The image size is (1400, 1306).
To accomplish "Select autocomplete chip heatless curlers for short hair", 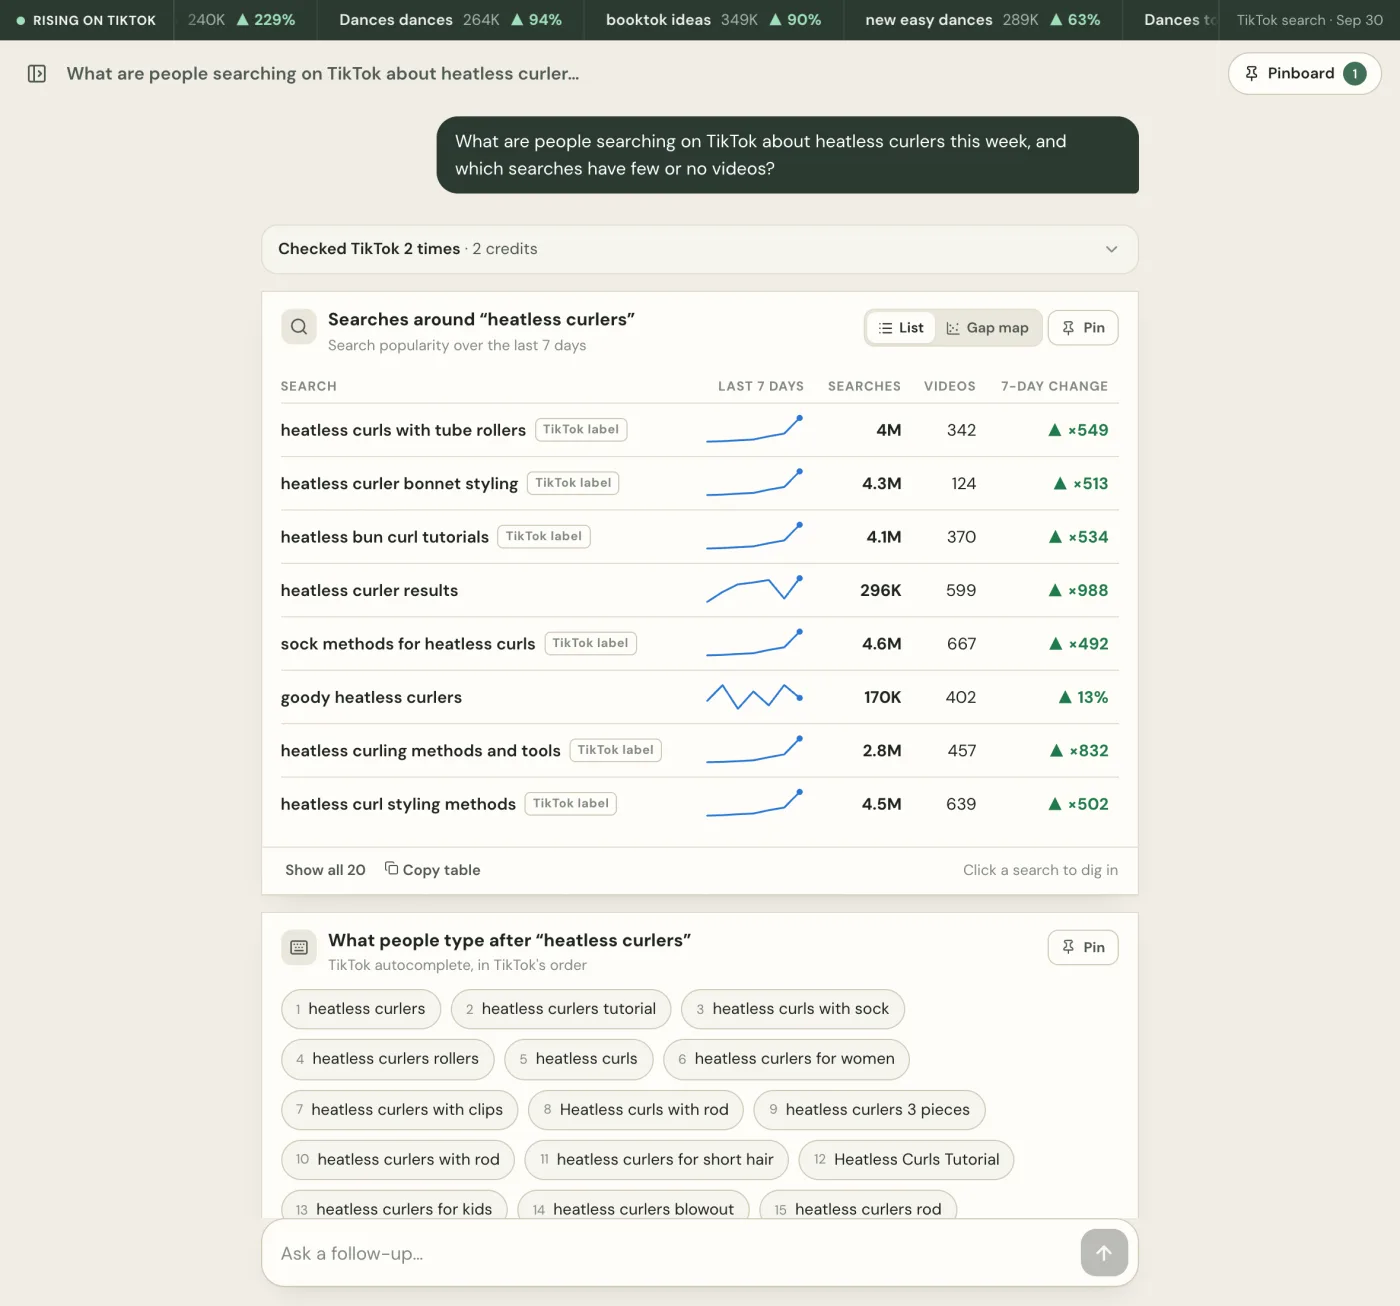I will (x=656, y=1160).
